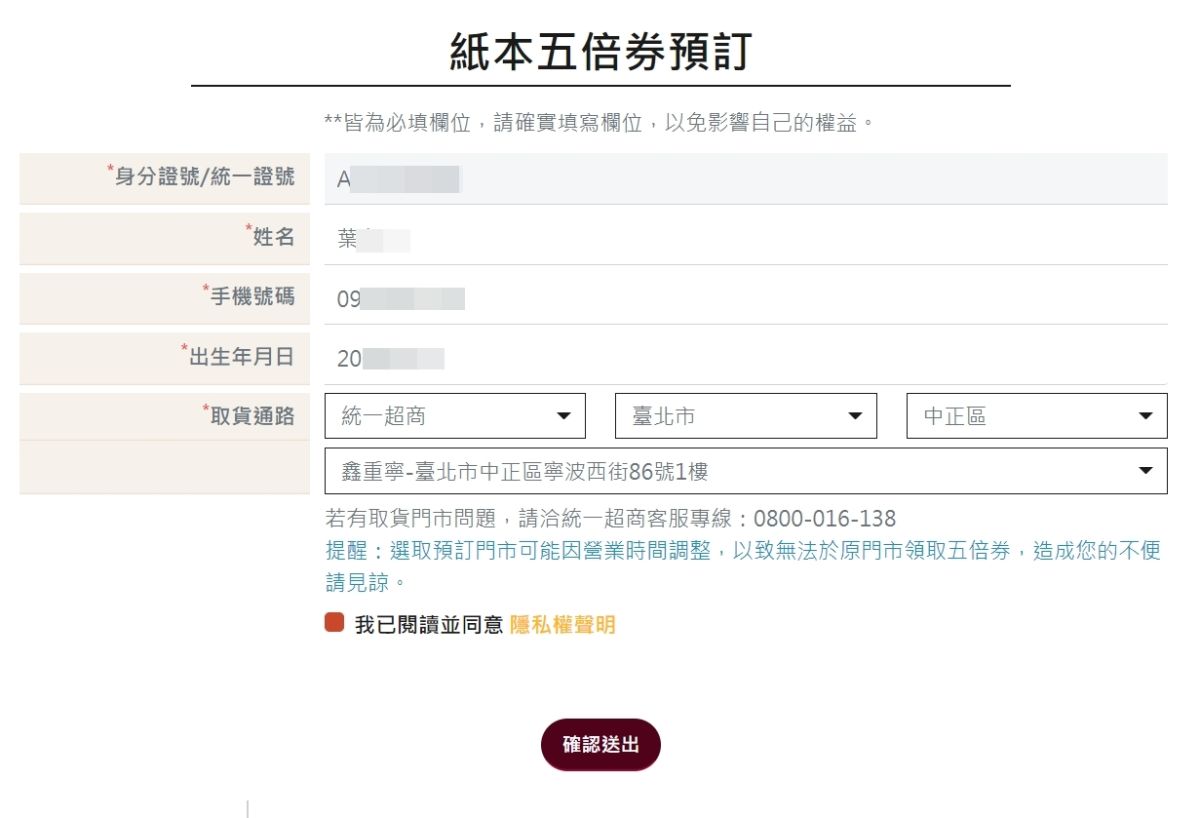The width and height of the screenshot is (1200, 818).
Task: Click the 取貨通路 field label
Action: coord(252,416)
